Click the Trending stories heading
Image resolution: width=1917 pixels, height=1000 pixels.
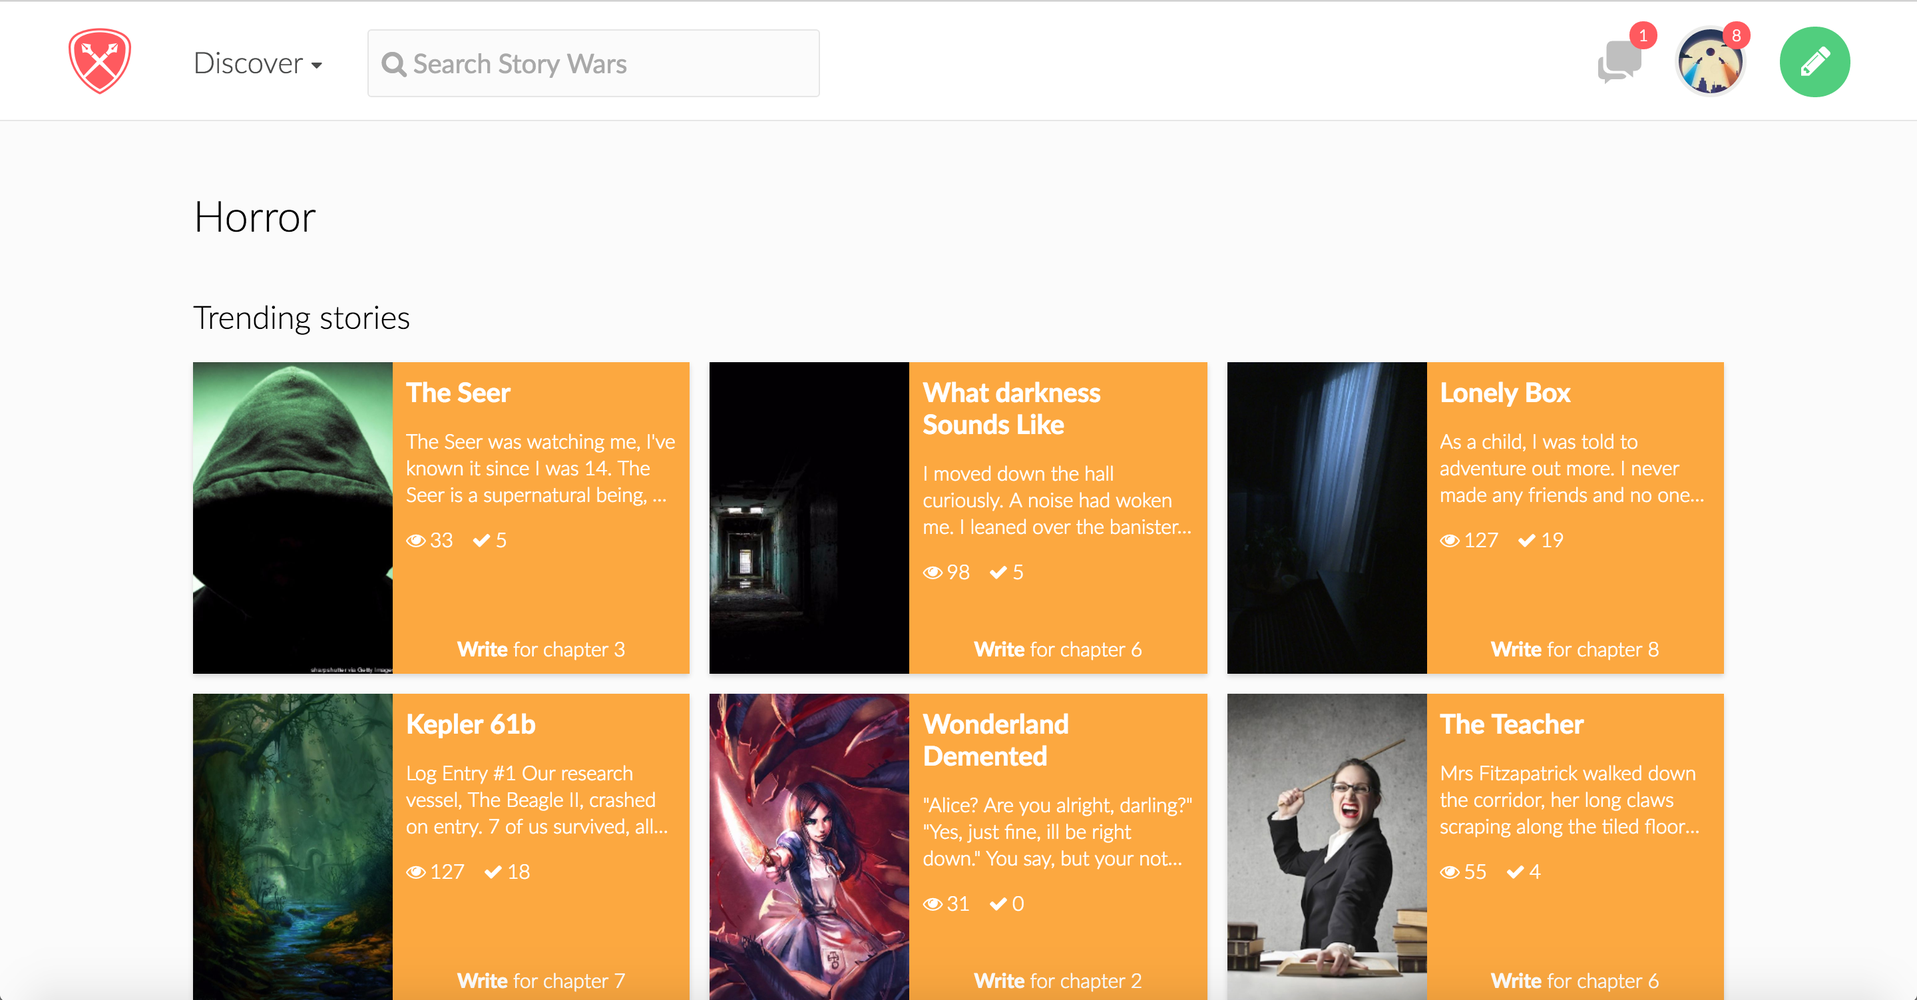pos(301,318)
